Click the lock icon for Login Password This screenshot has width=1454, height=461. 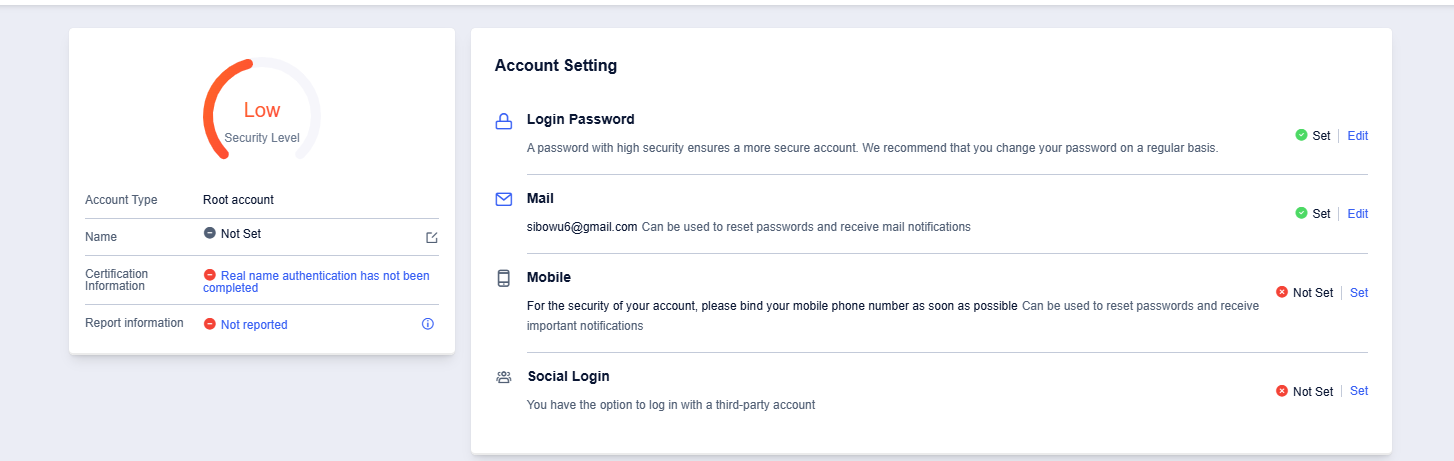pos(504,122)
